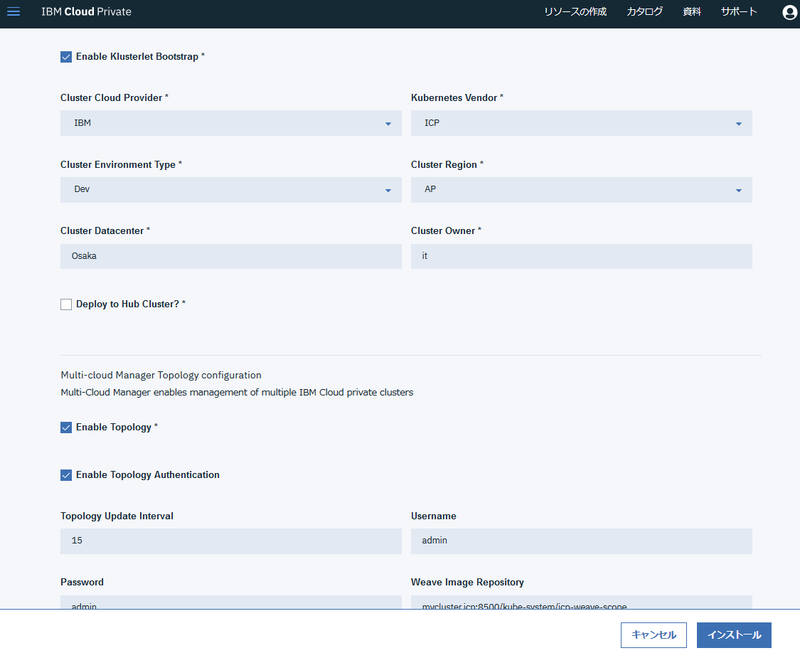
Task: Open the リソースの作成 menu item
Action: pyautogui.click(x=575, y=12)
